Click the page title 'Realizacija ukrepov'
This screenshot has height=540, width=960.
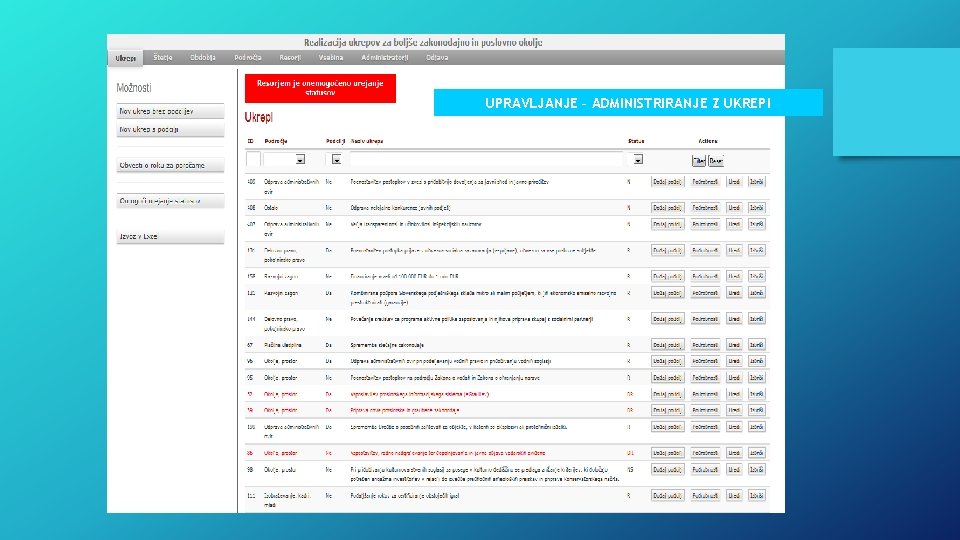pyautogui.click(x=423, y=42)
